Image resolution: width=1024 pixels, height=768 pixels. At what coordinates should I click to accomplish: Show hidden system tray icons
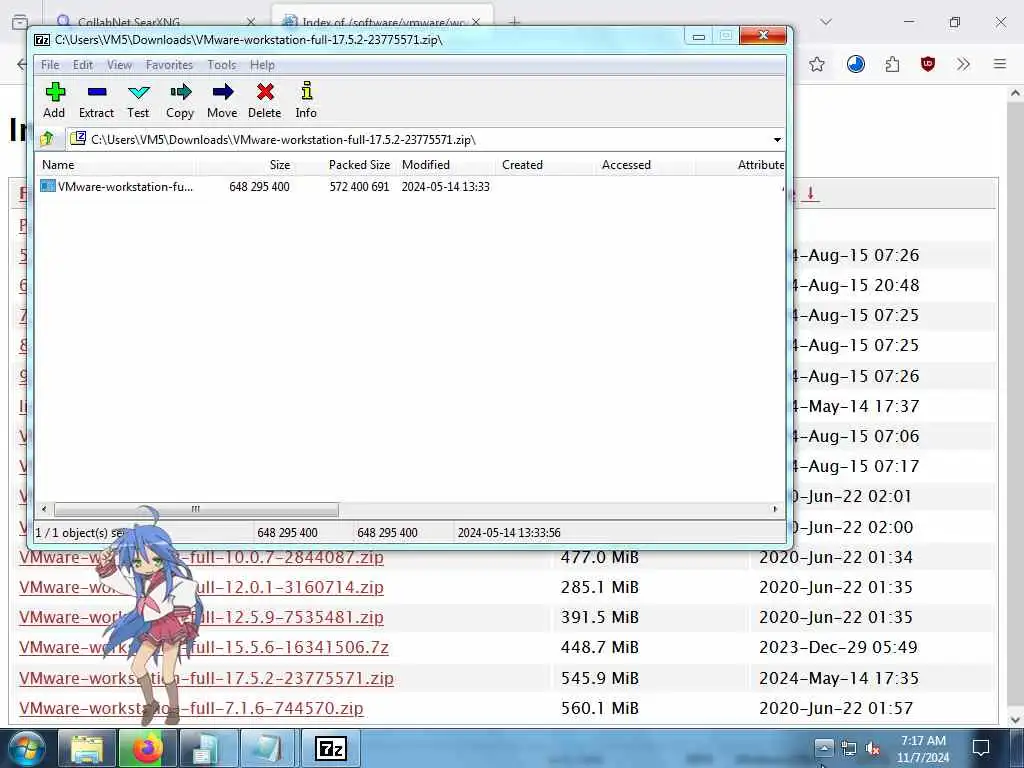coord(824,748)
